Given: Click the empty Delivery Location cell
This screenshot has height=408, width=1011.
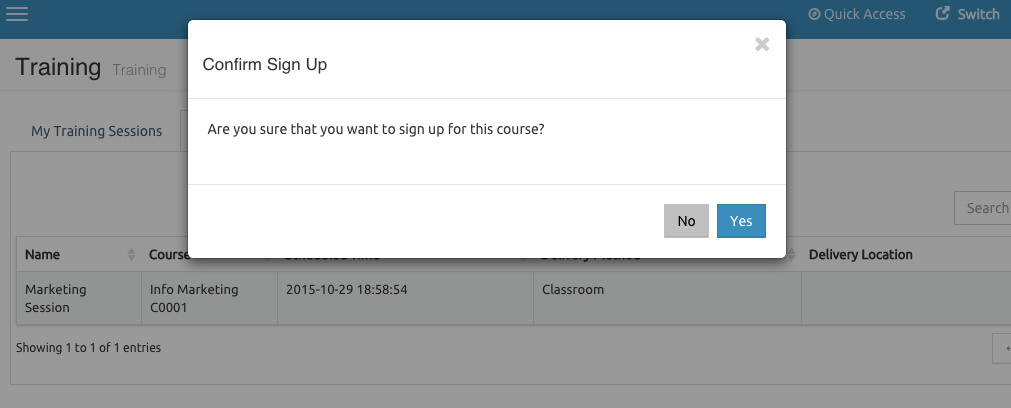Looking at the screenshot, I should (906, 298).
